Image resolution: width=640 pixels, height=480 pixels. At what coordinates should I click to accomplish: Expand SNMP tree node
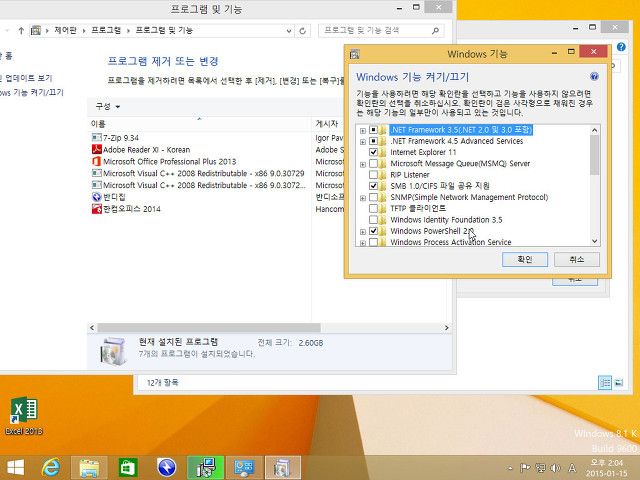click(362, 198)
